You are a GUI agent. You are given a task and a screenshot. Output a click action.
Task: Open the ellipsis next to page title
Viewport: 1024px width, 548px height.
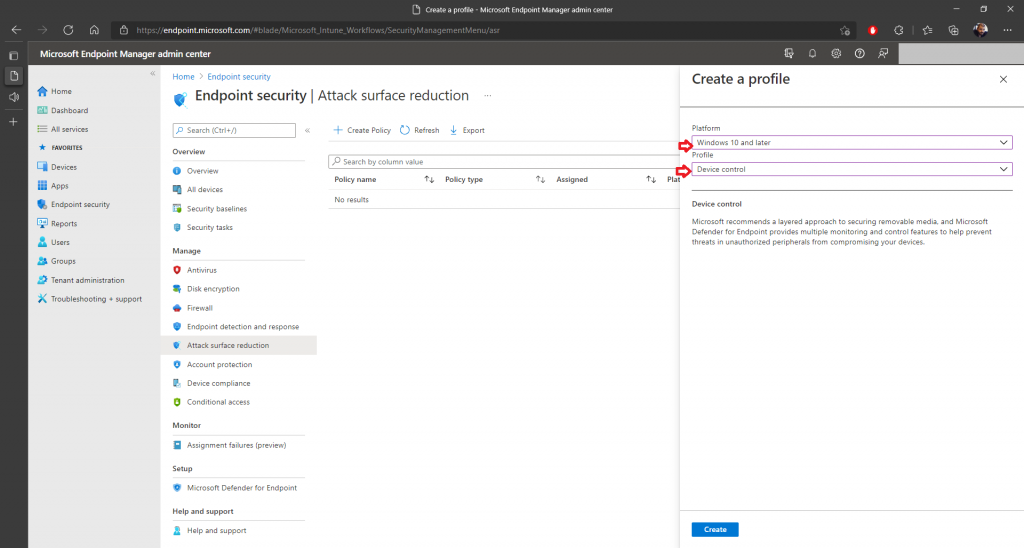(x=488, y=96)
